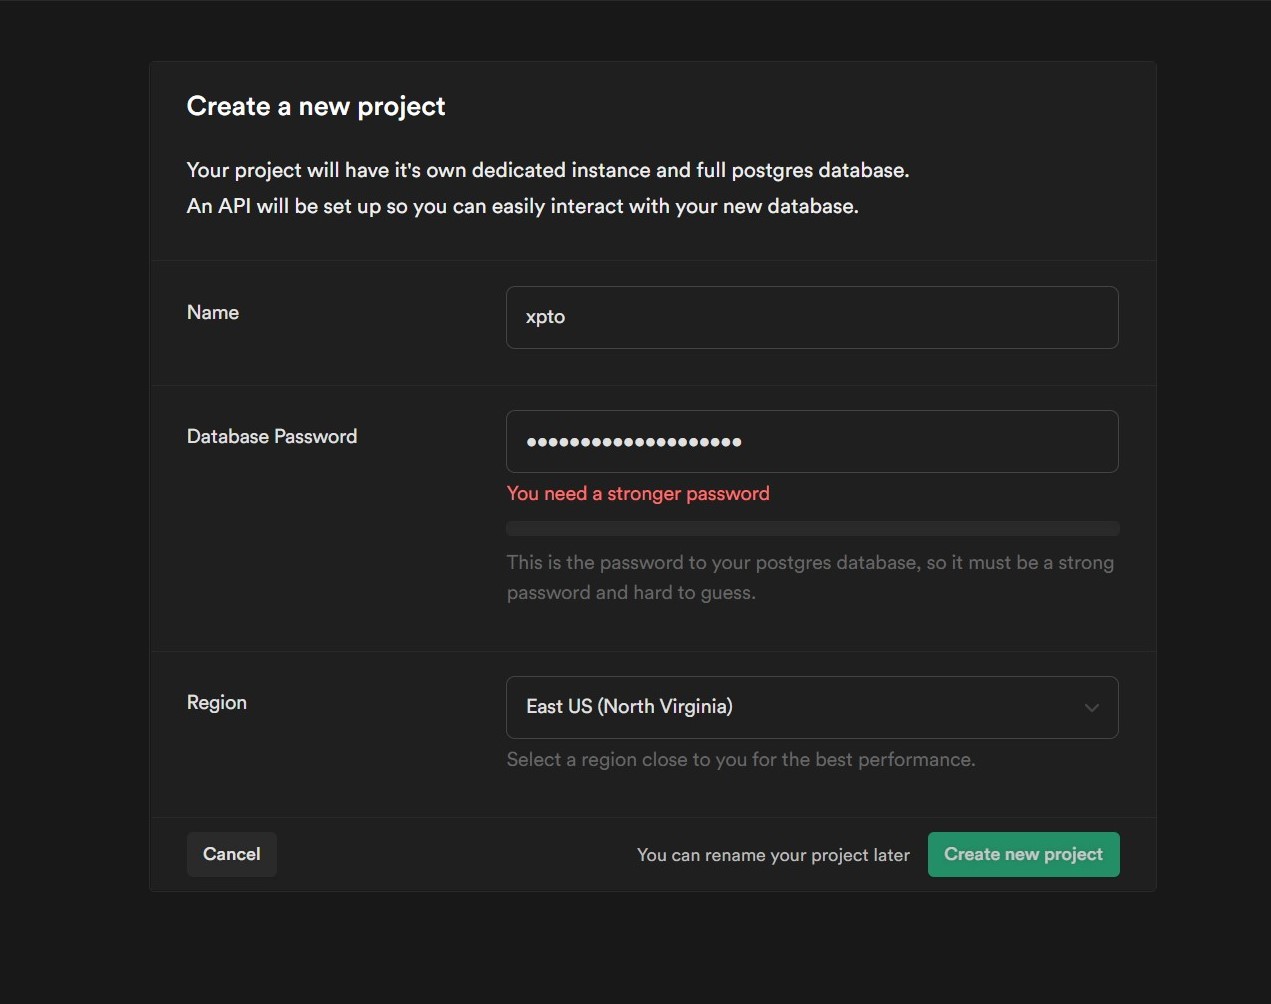Image resolution: width=1271 pixels, height=1004 pixels.
Task: Click "You can rename your project later" text
Action: click(x=773, y=856)
